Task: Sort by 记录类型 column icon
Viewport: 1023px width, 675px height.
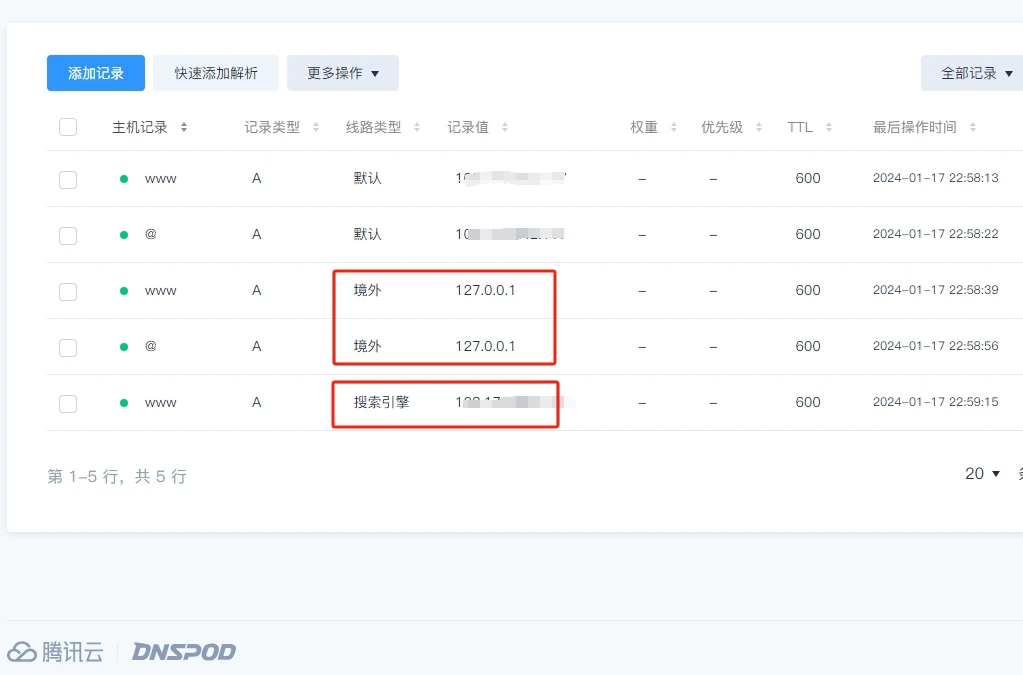Action: (x=316, y=128)
